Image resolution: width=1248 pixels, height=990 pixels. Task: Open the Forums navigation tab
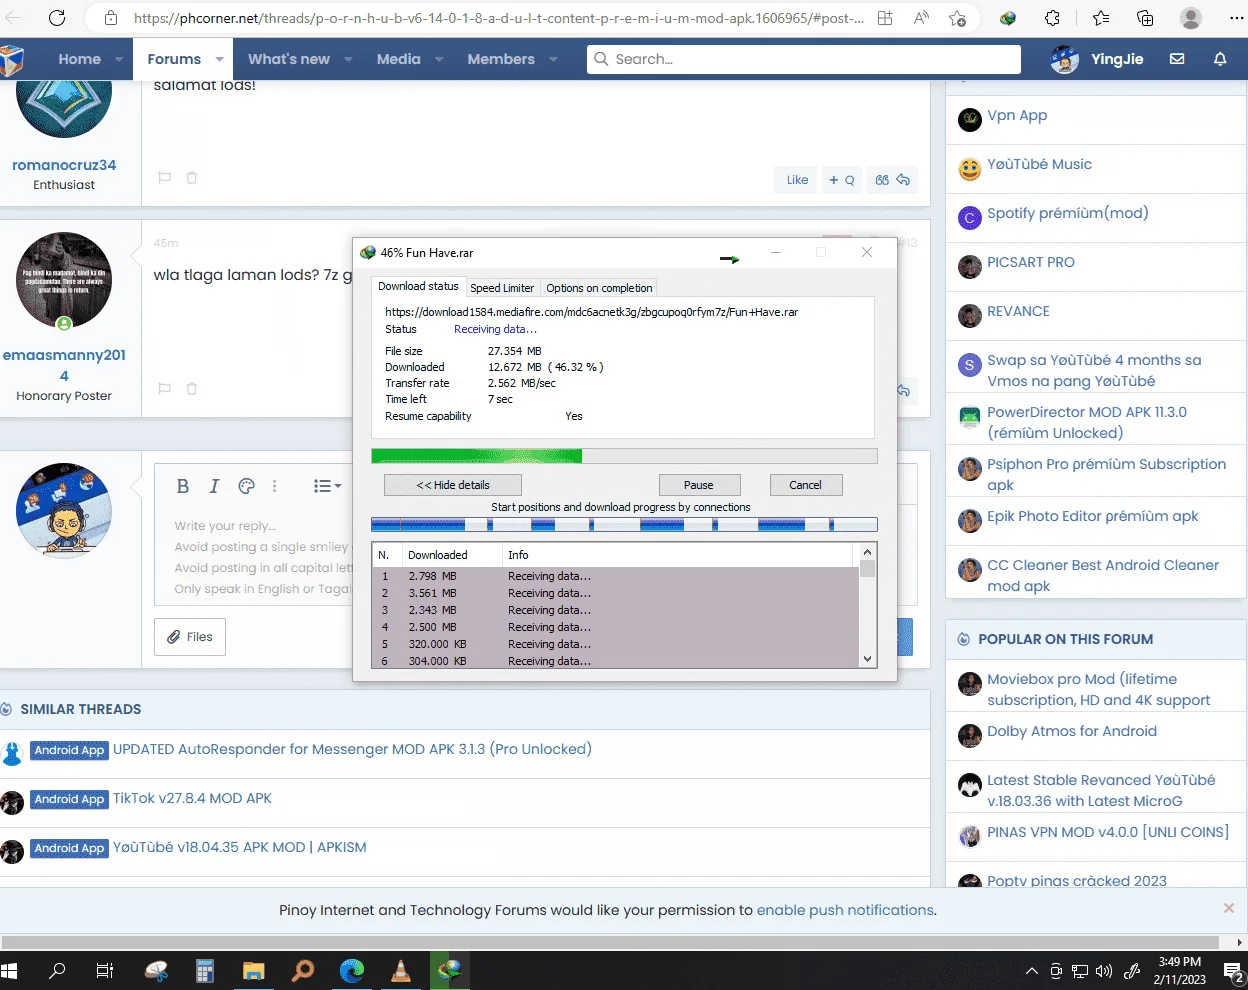pos(174,59)
